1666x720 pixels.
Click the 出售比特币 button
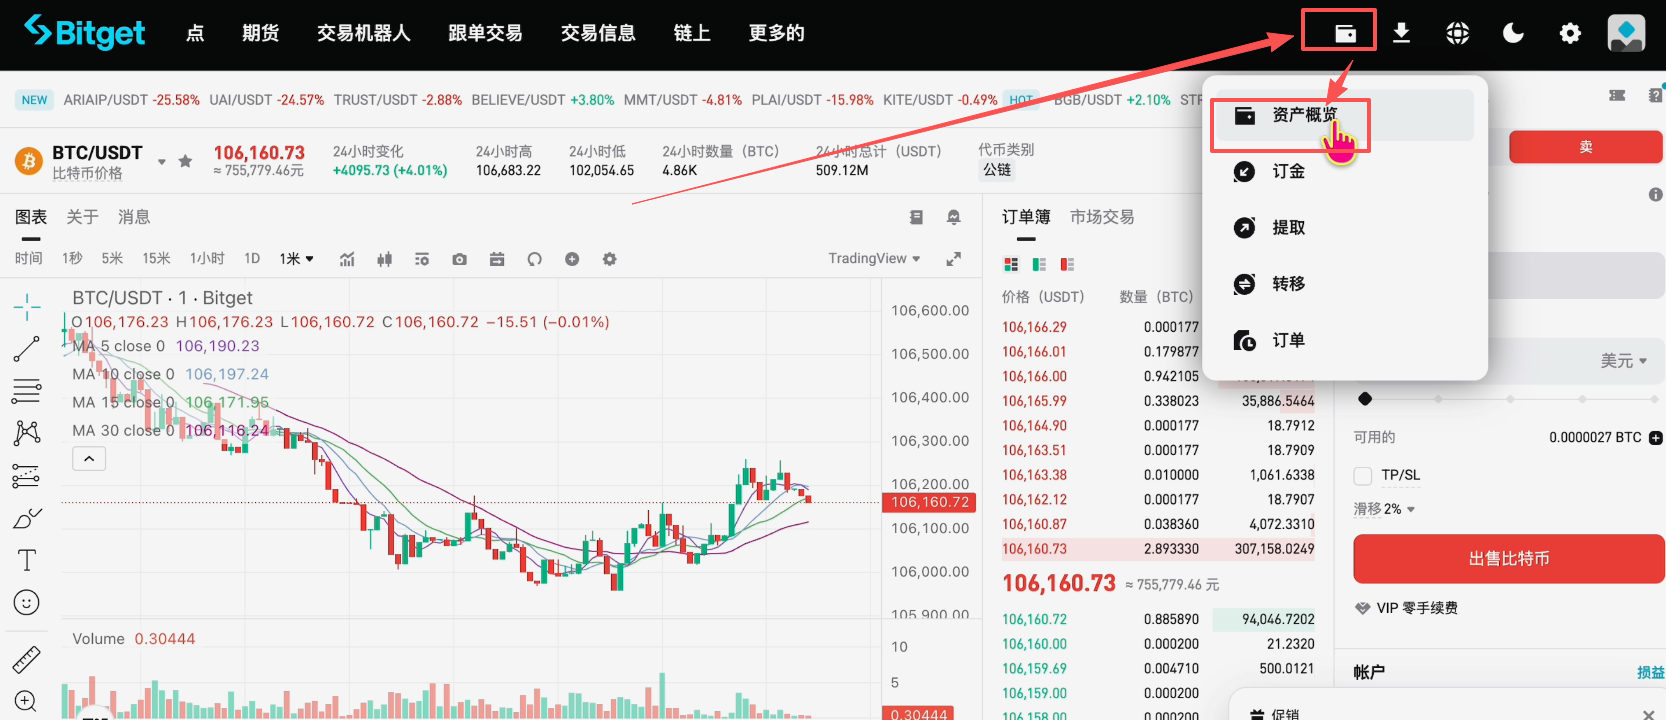click(x=1508, y=558)
